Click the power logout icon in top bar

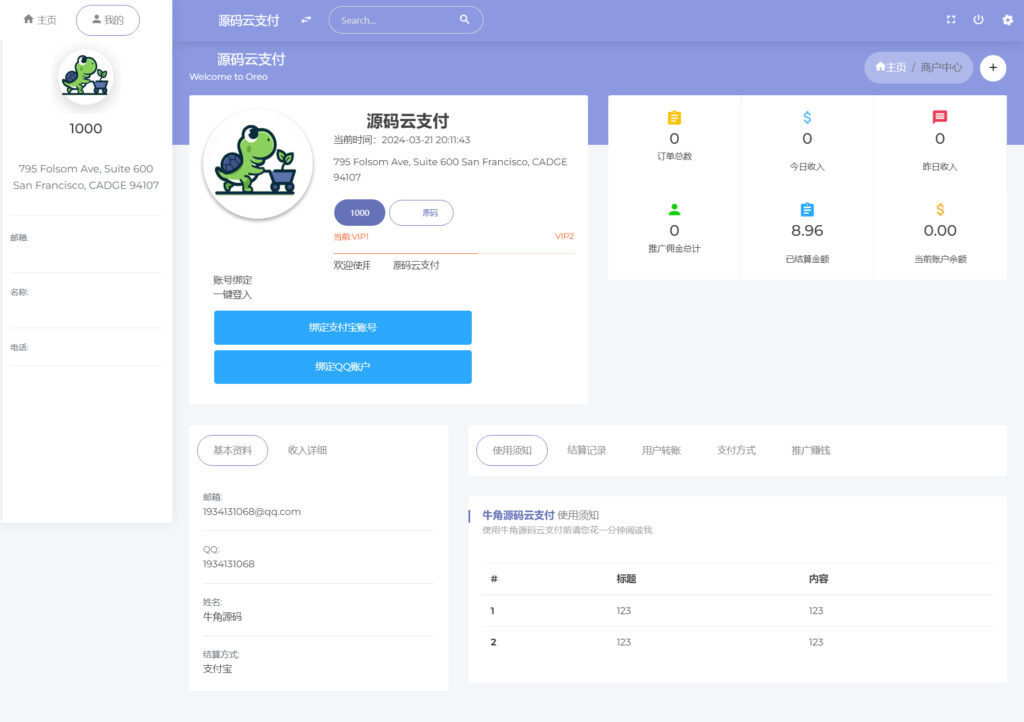click(x=978, y=19)
